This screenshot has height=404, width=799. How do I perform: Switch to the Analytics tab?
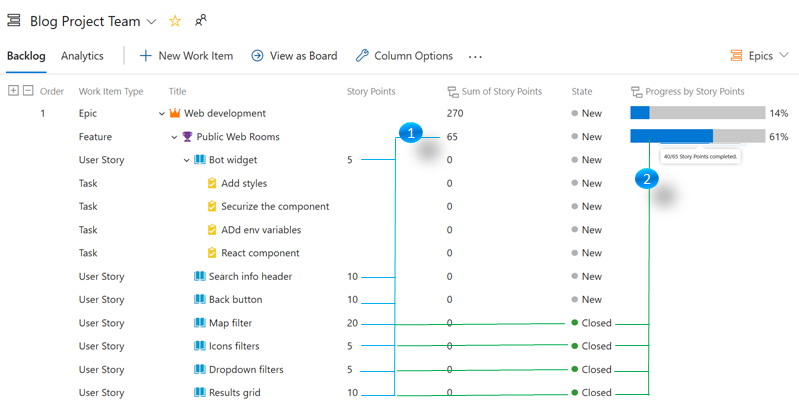point(82,56)
